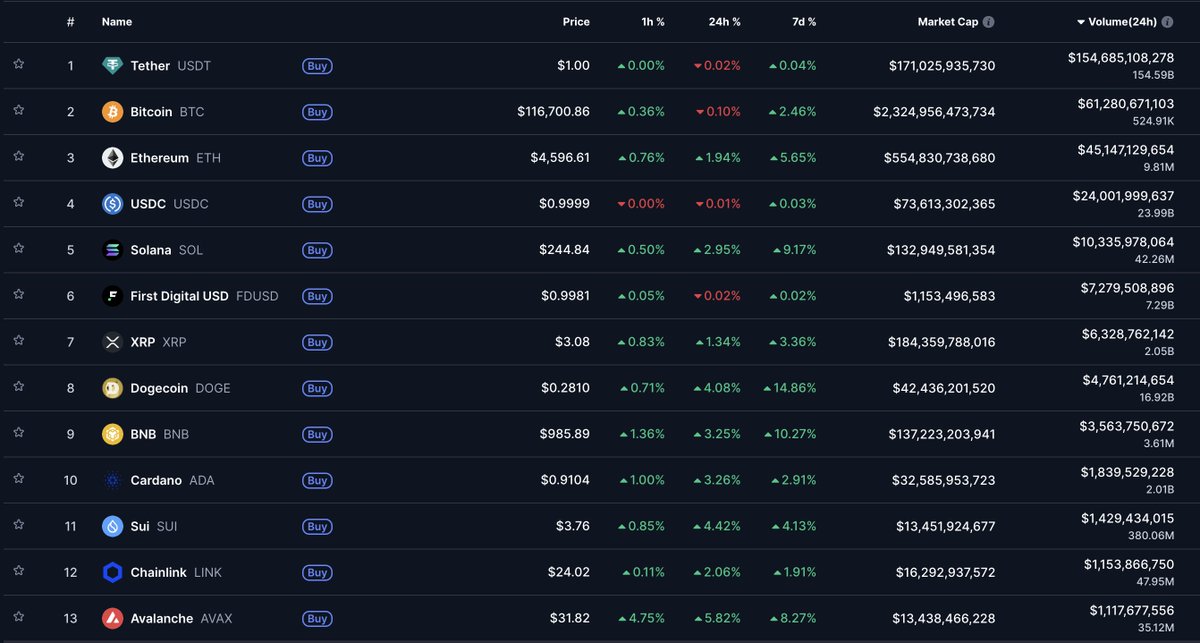The image size is (1200, 643).
Task: Show Market Cap info tooltip icon
Action: click(988, 22)
